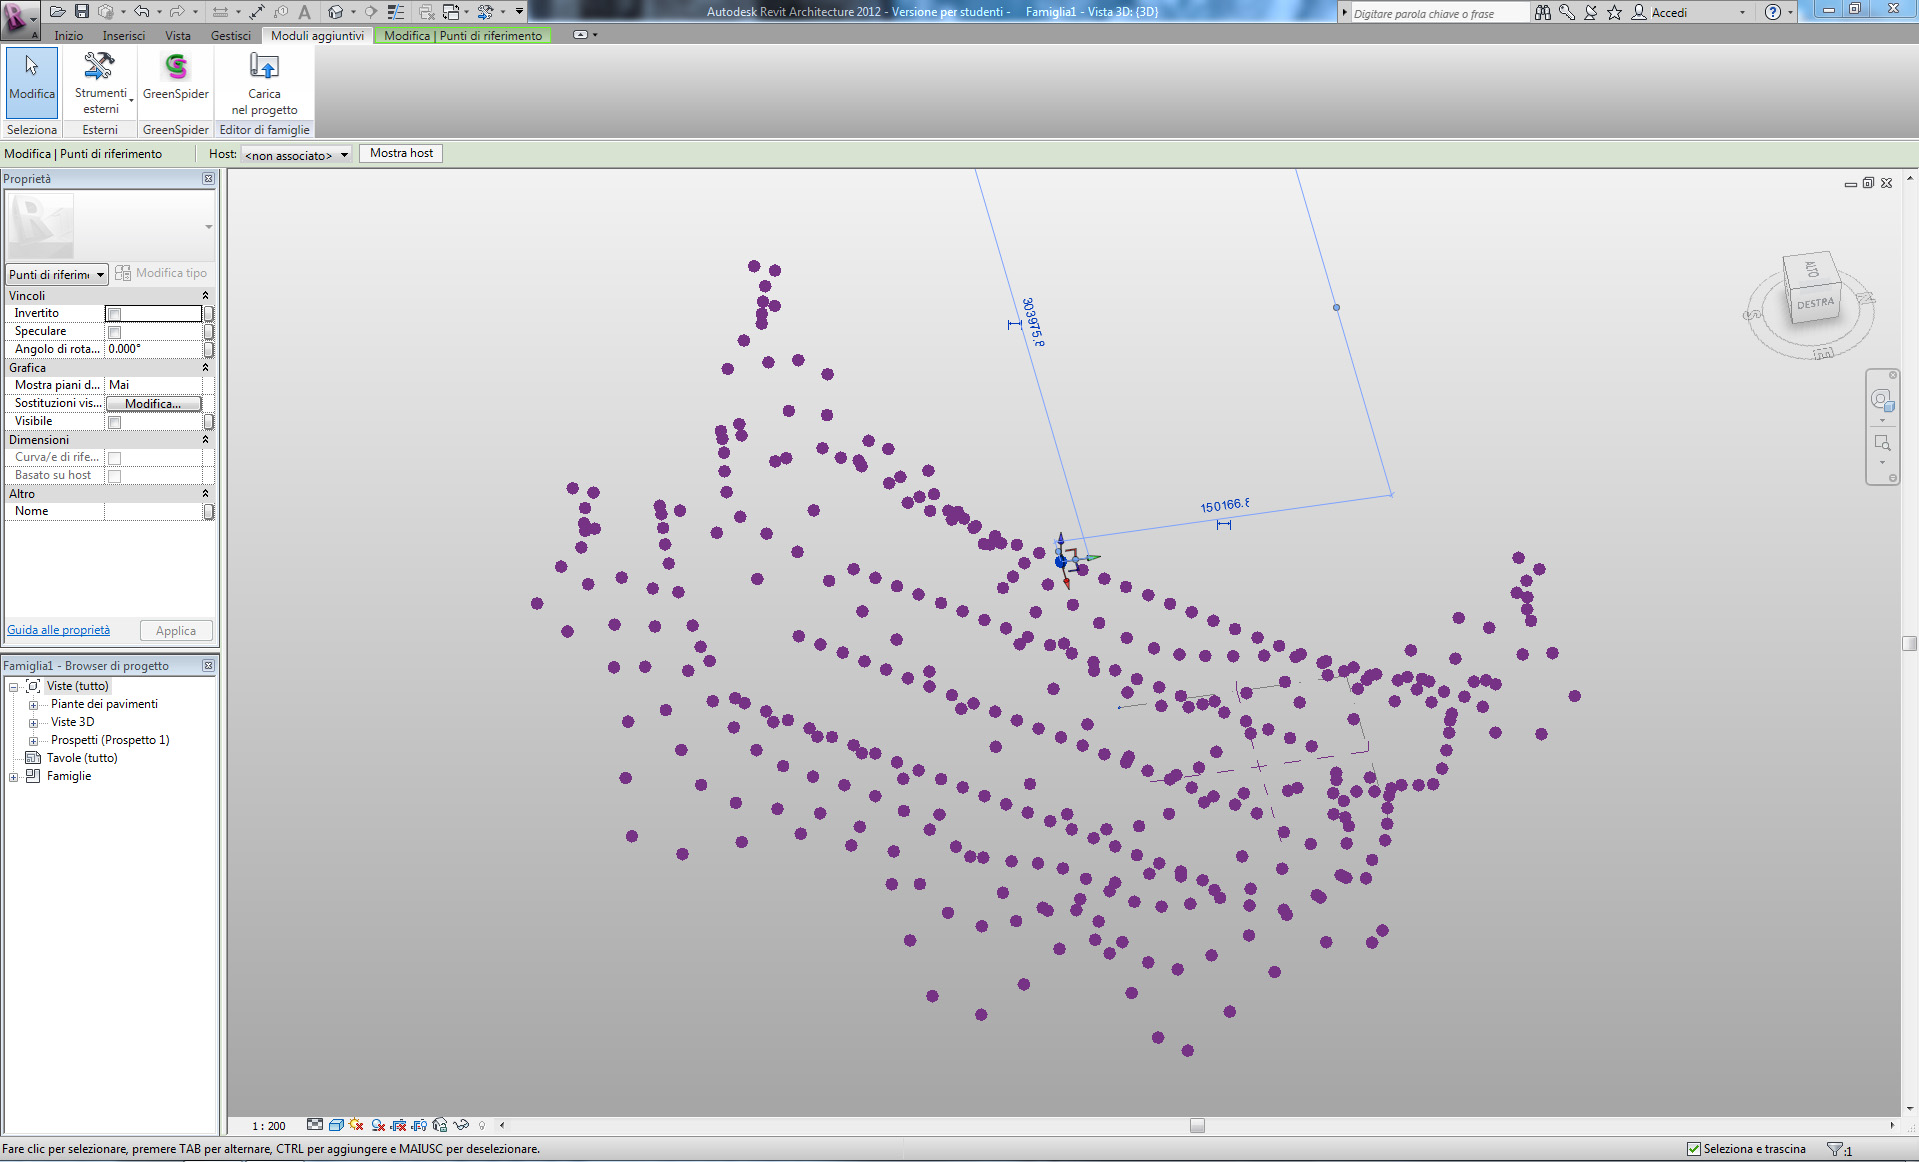The width and height of the screenshot is (1919, 1162).
Task: Collapse the Vincoli properties section
Action: (206, 296)
